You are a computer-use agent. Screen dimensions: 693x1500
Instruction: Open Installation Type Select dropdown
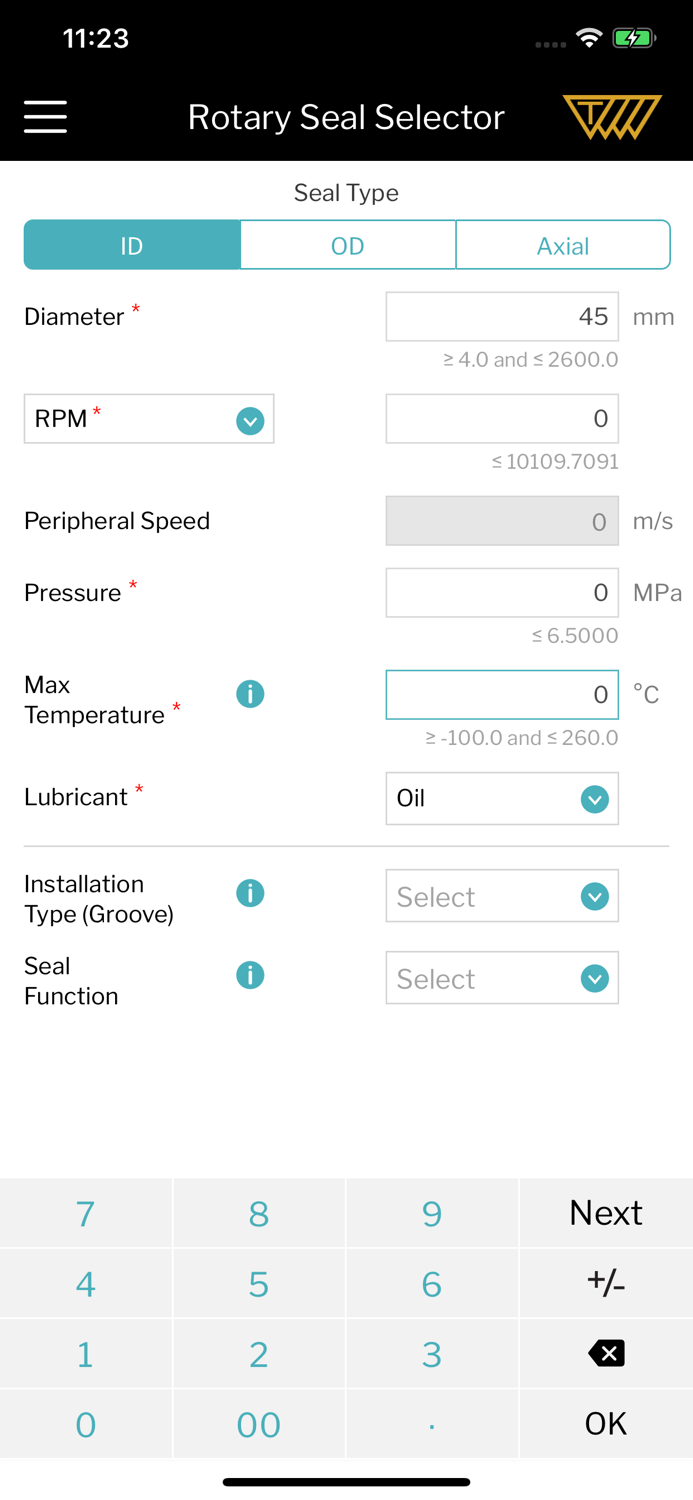pos(501,897)
